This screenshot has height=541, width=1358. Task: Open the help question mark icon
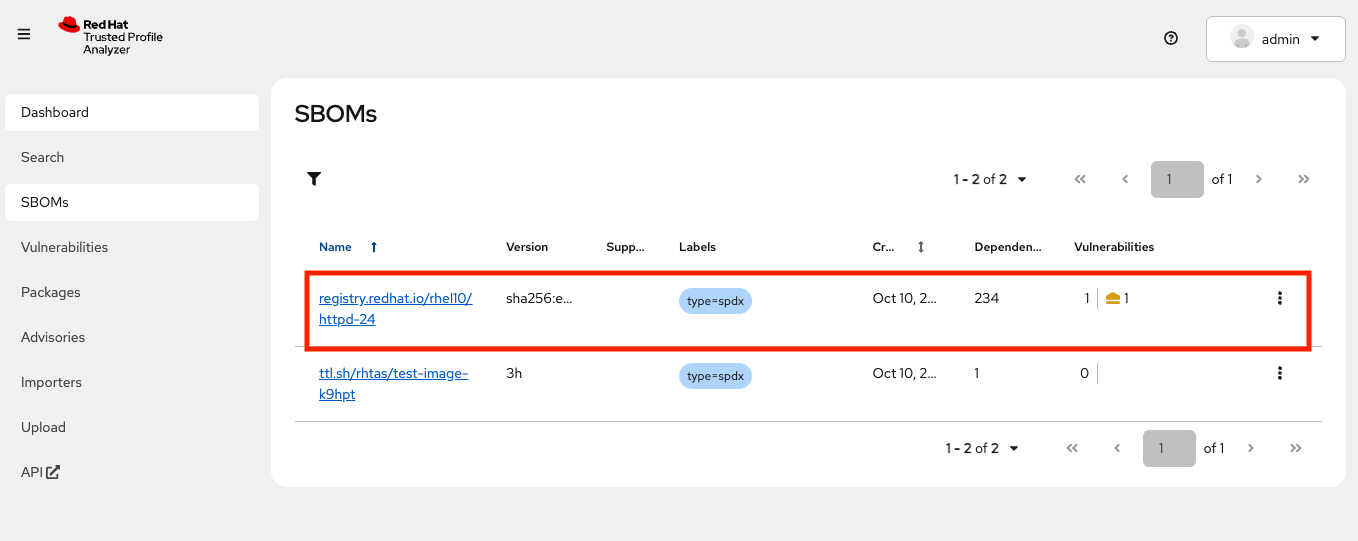click(1171, 39)
